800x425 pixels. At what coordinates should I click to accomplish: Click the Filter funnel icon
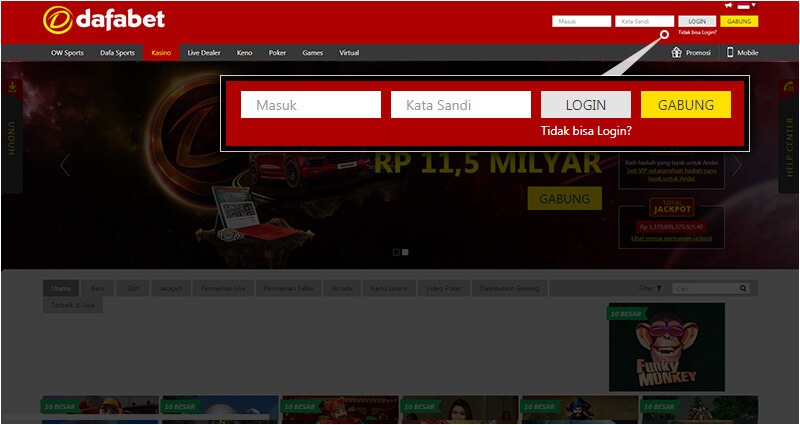point(658,288)
